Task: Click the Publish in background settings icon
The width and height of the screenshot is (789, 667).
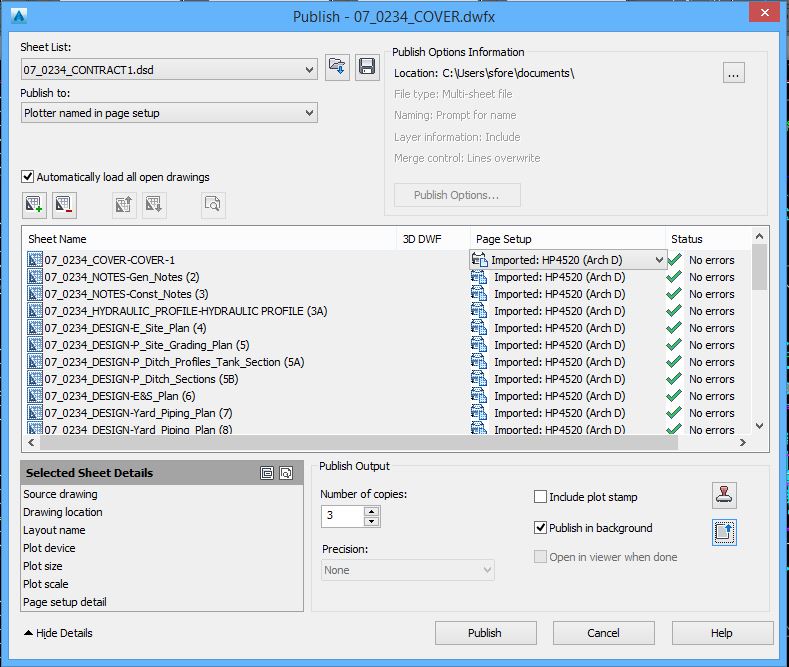Action: 725,532
